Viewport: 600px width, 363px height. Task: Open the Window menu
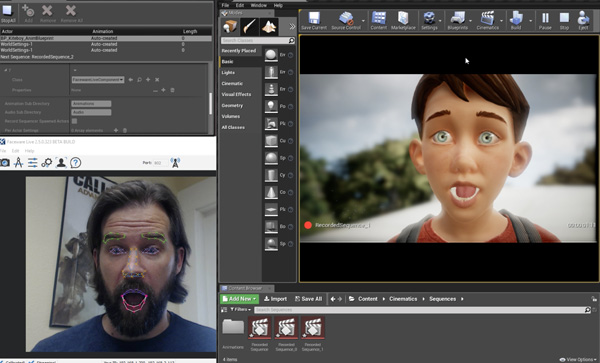click(259, 5)
